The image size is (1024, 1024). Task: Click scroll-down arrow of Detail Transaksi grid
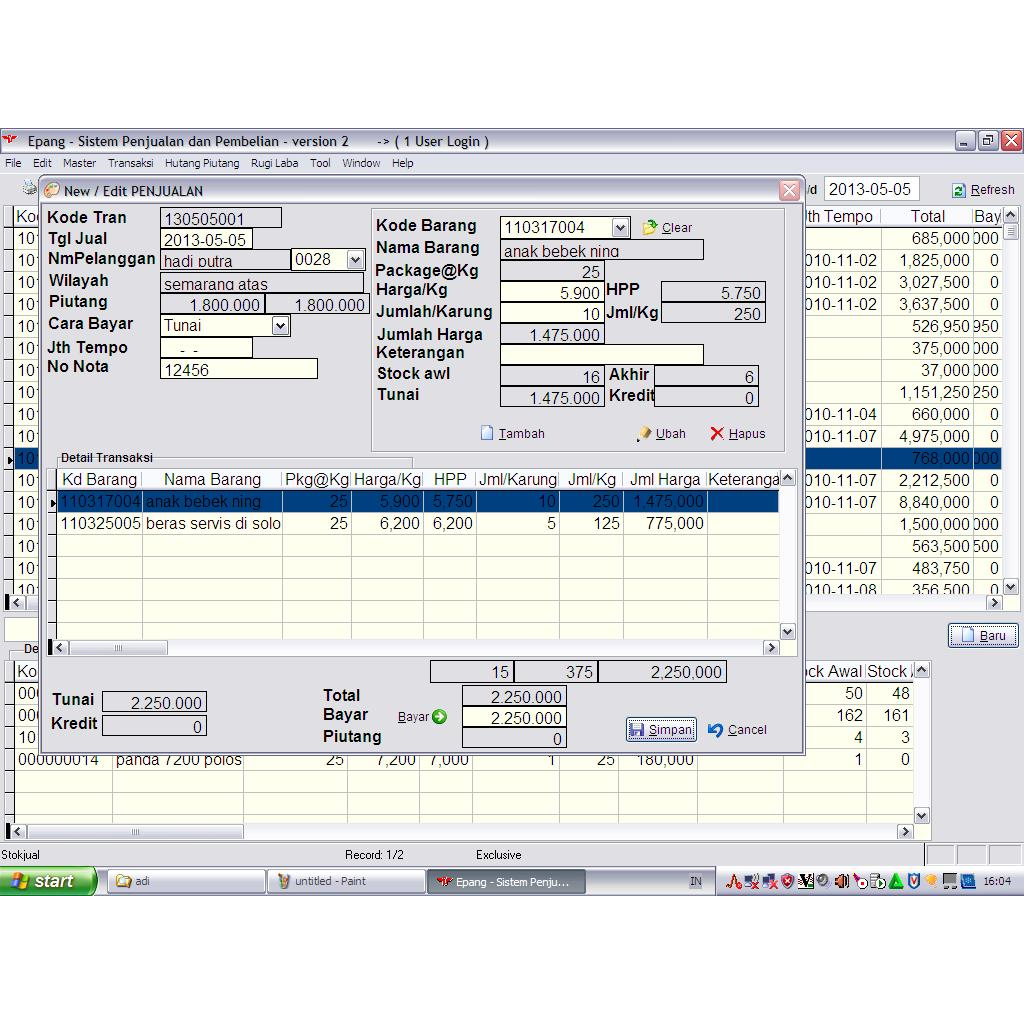(788, 632)
